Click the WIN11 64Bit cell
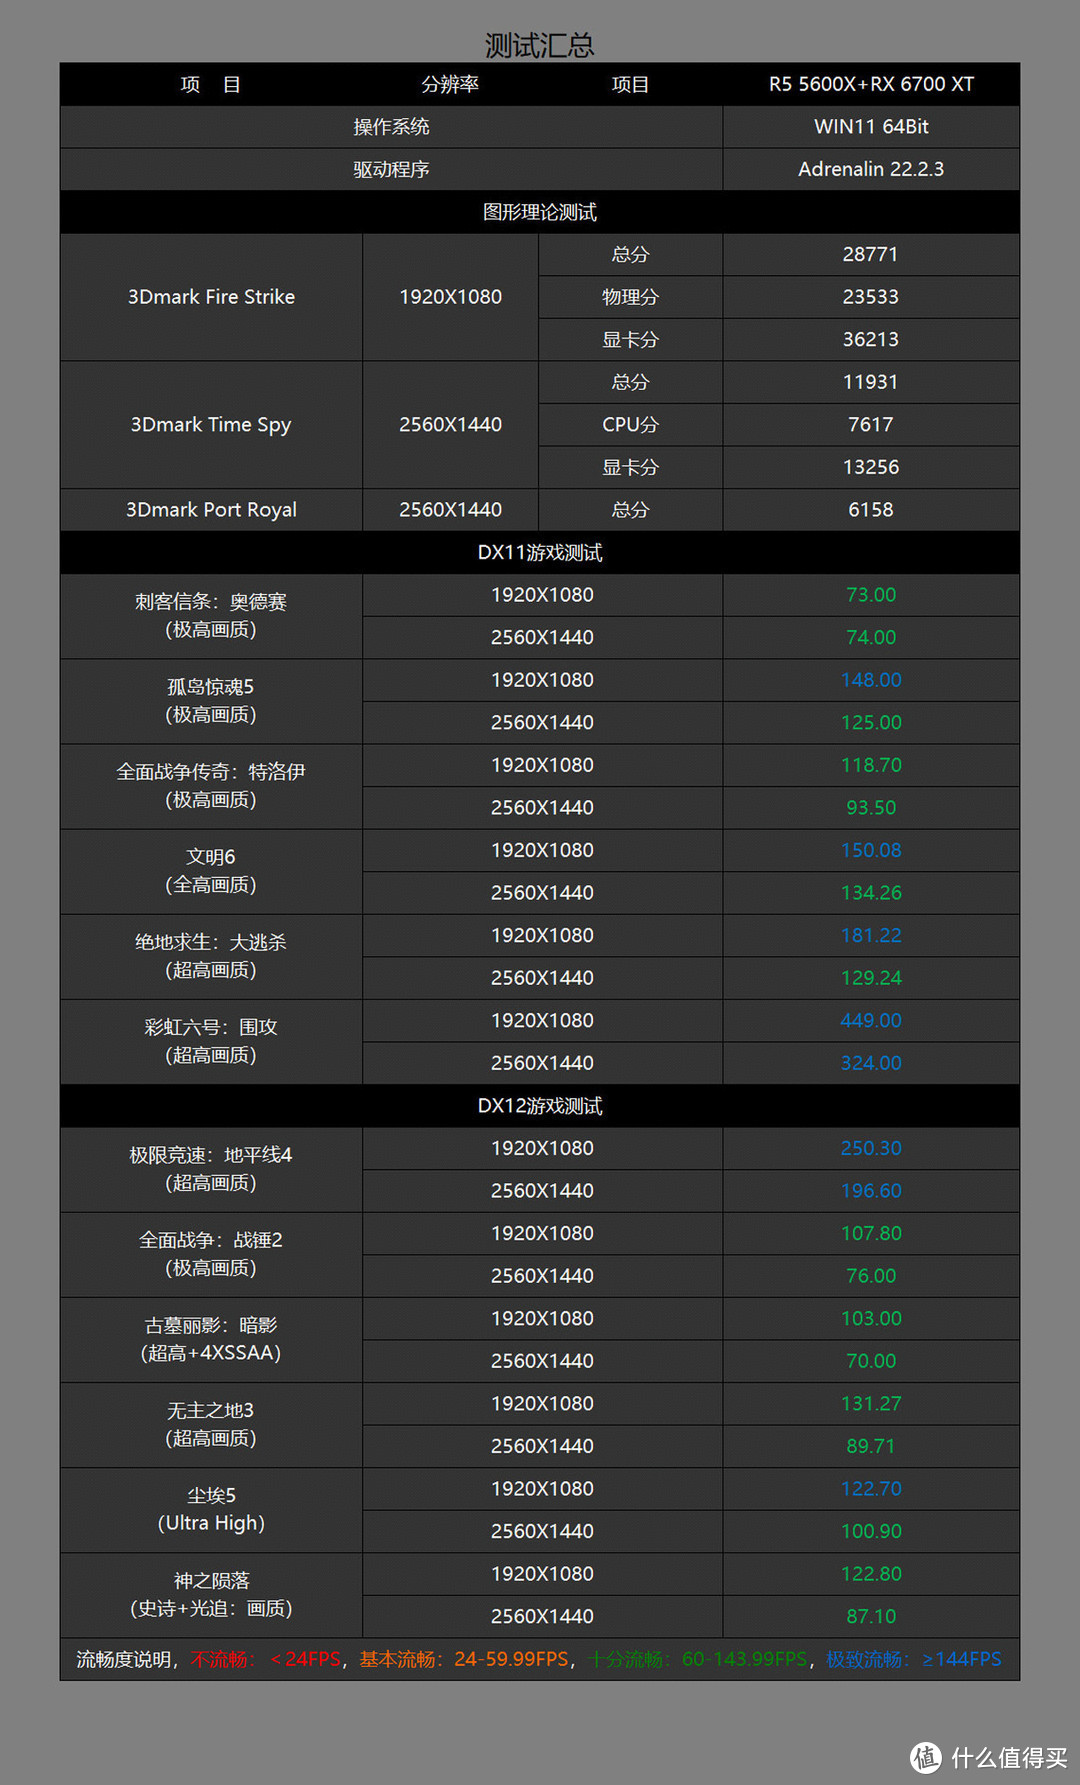The image size is (1080, 1785). [x=871, y=127]
